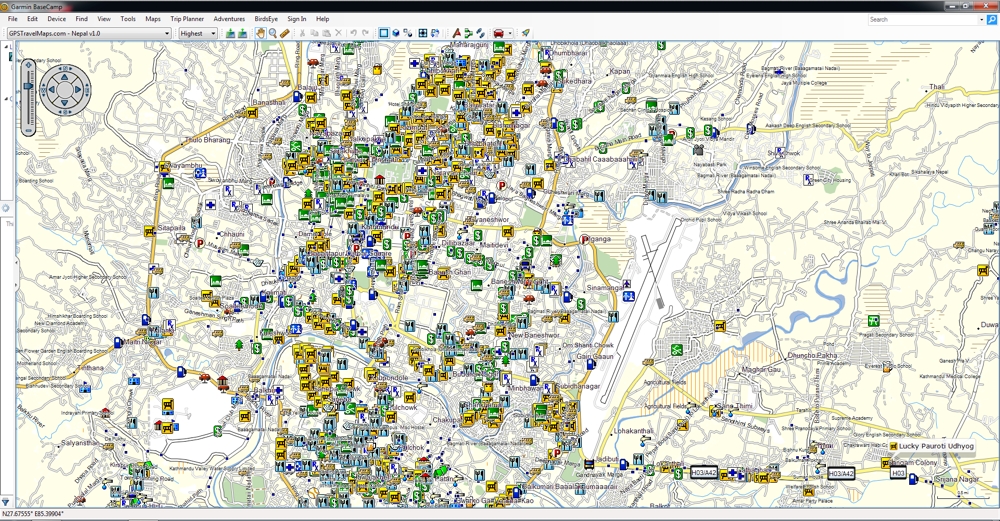The width and height of the screenshot is (1000, 521).
Task: Open the Find menu
Action: click(x=82, y=19)
